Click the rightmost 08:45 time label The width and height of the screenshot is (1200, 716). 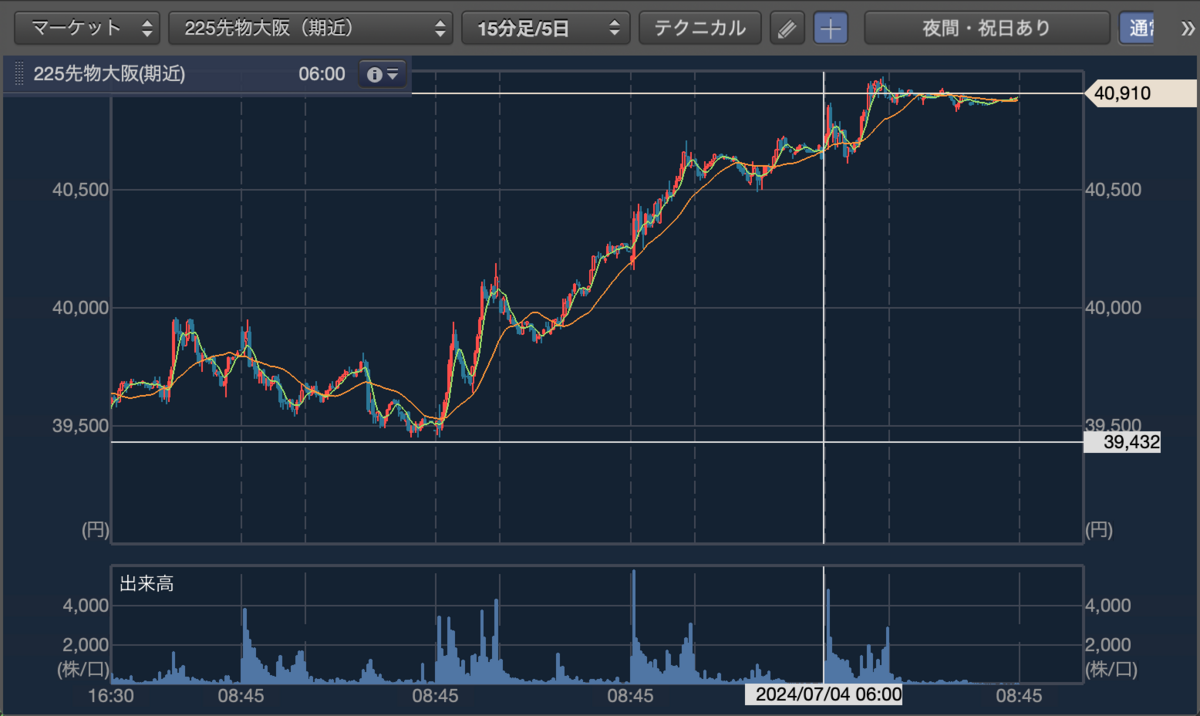click(1019, 694)
